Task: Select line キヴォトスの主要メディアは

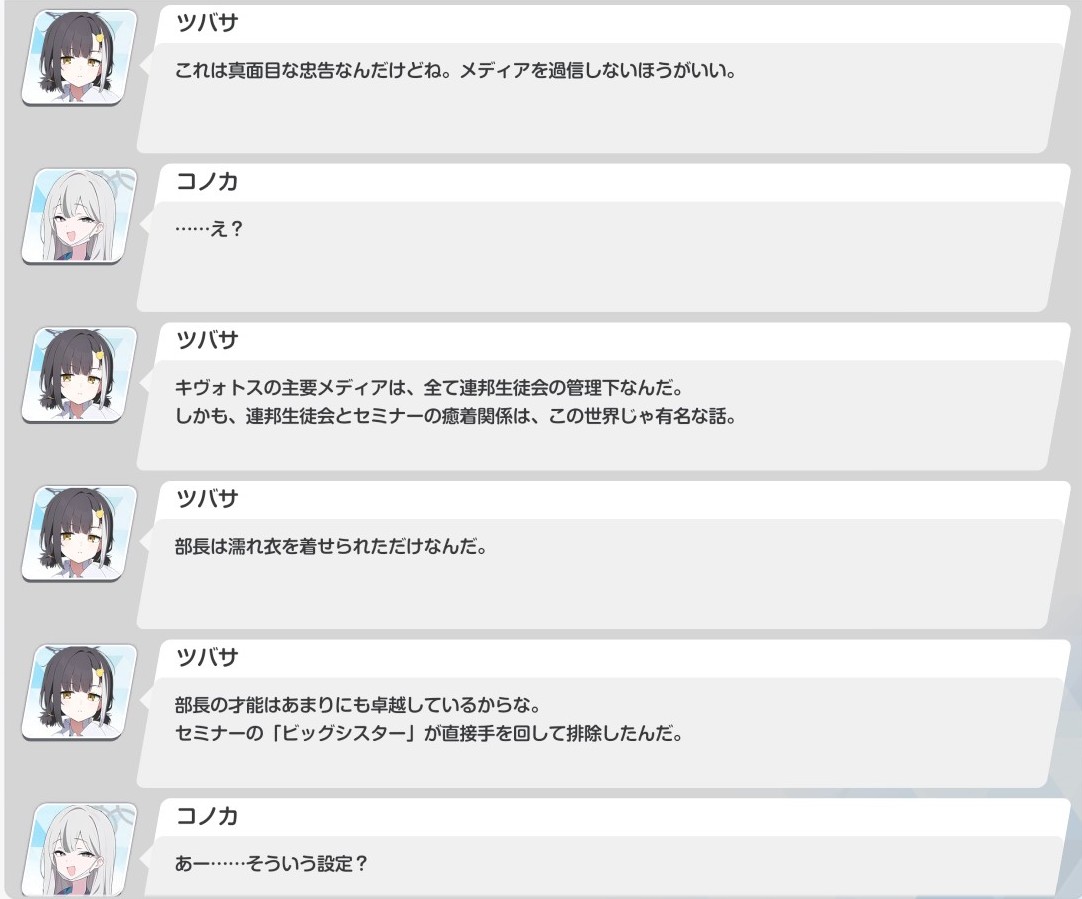Action: (x=429, y=388)
